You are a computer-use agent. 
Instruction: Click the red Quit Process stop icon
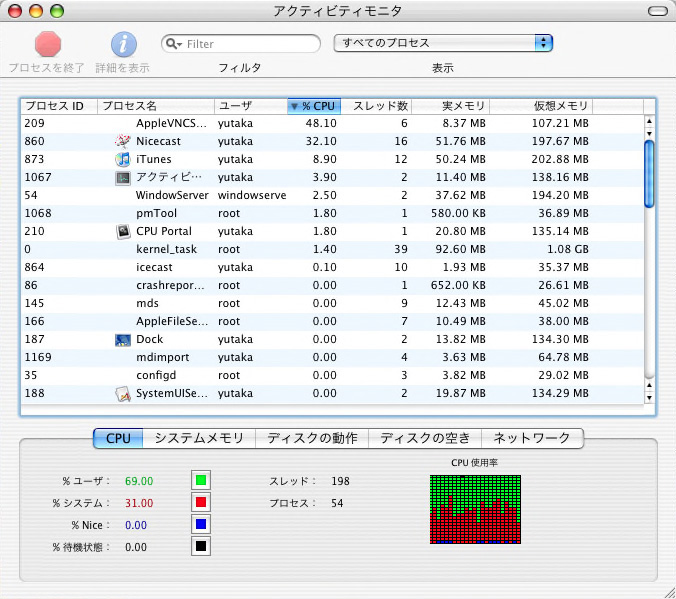point(48,44)
